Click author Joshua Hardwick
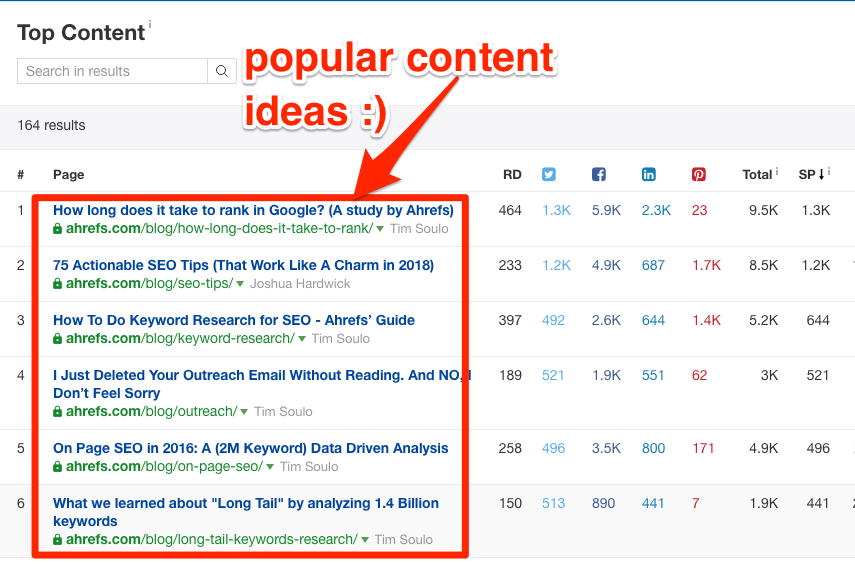 click(x=300, y=284)
